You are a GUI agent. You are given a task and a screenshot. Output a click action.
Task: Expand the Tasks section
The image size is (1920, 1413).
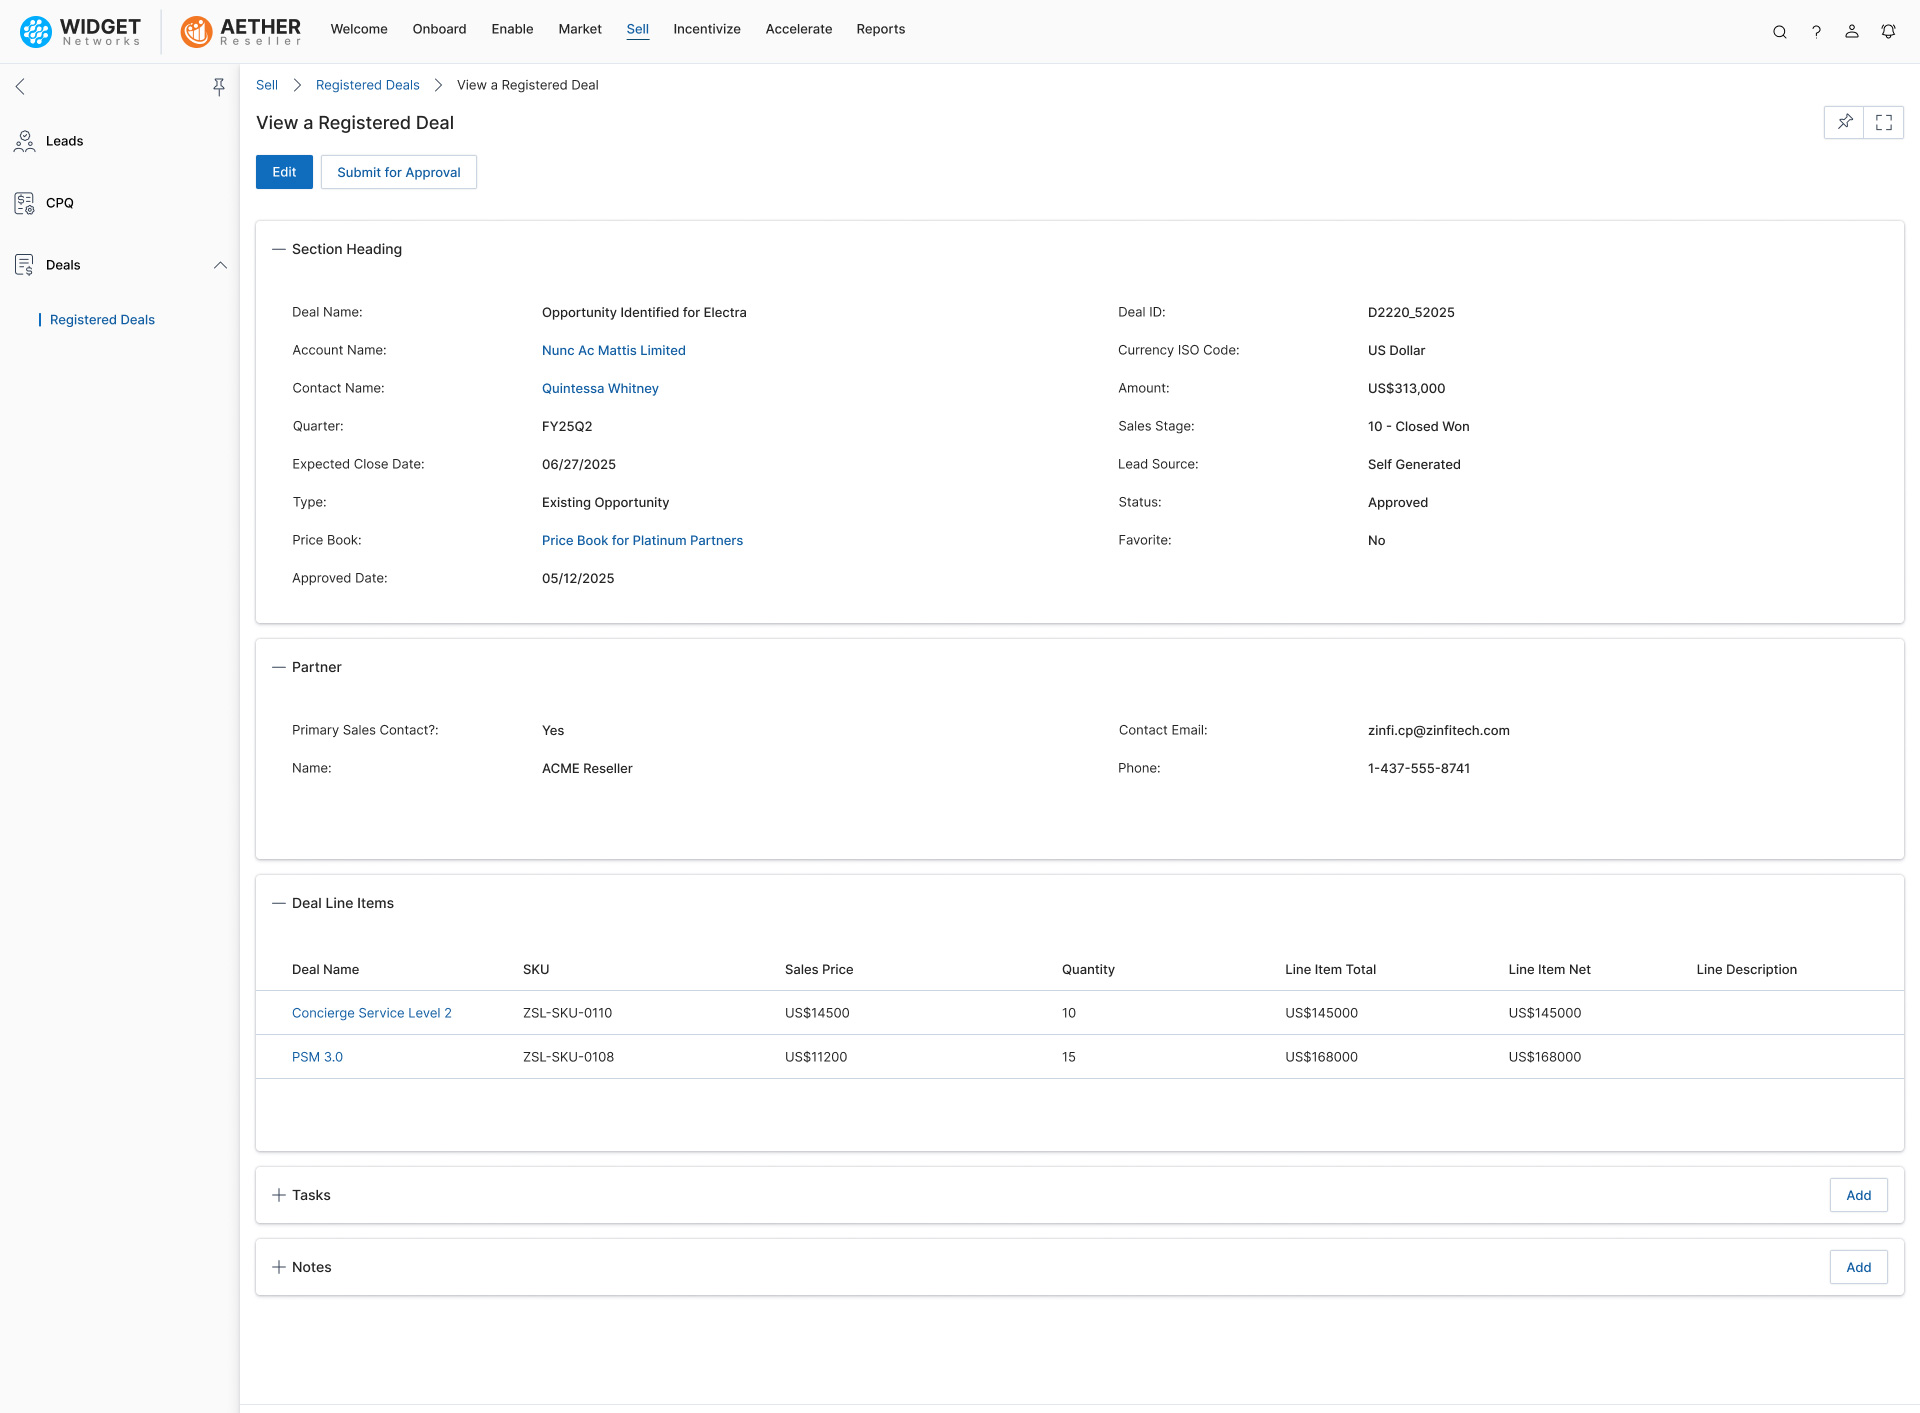click(x=279, y=1195)
